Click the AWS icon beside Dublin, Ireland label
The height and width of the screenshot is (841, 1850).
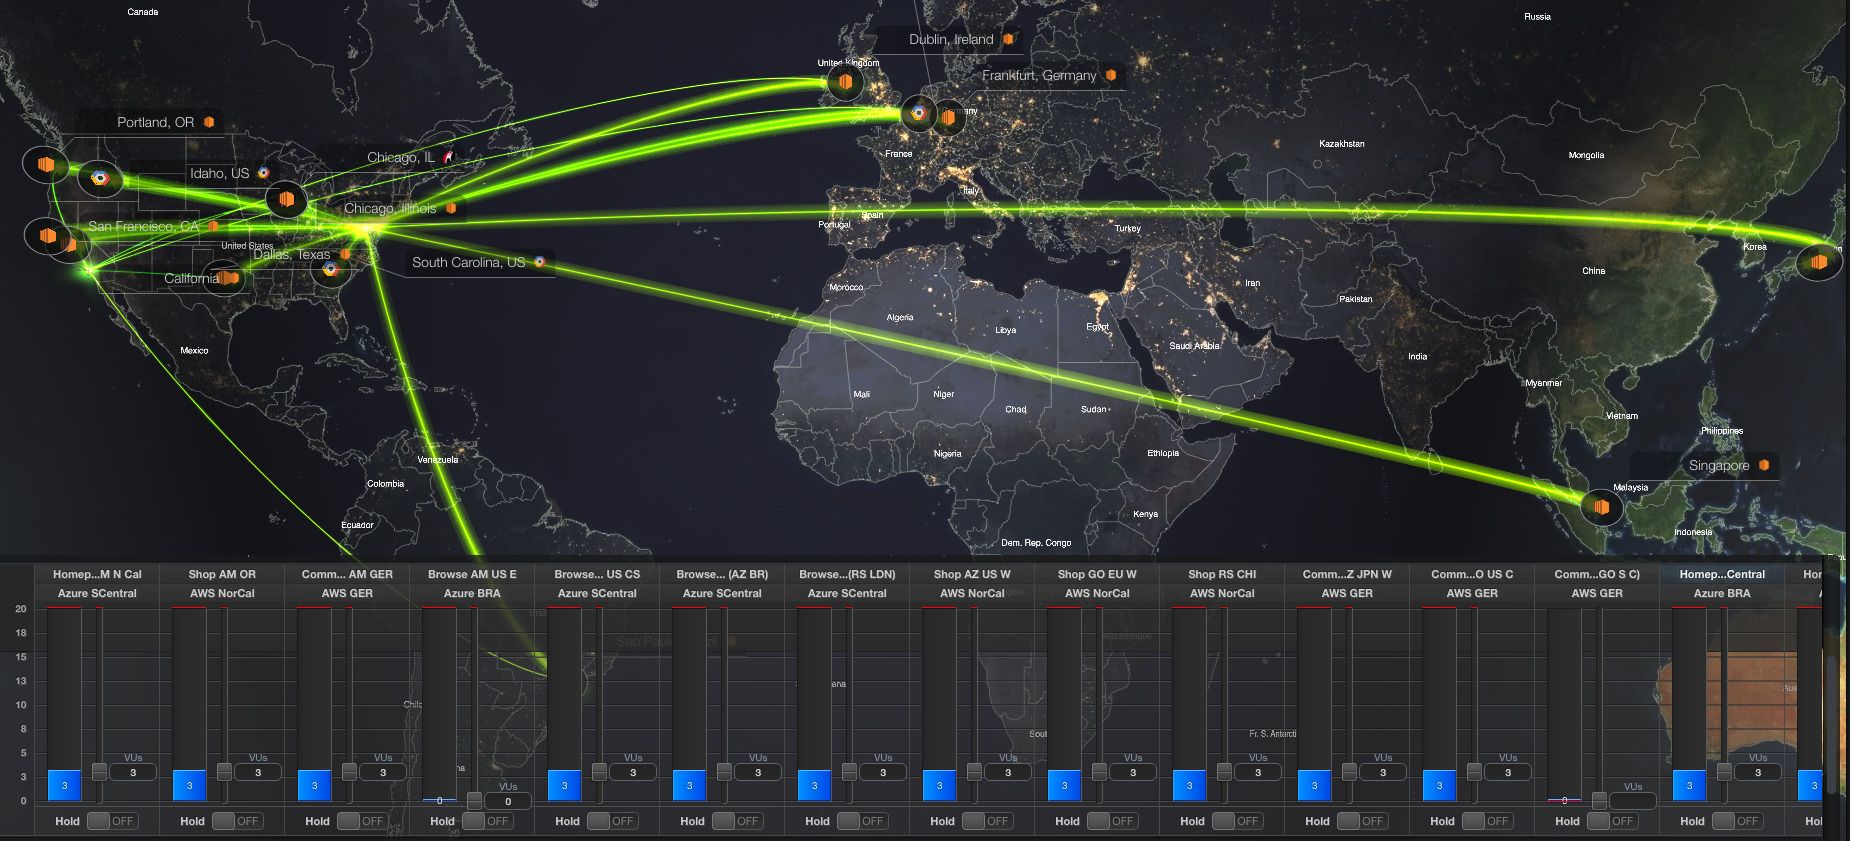click(x=1008, y=39)
